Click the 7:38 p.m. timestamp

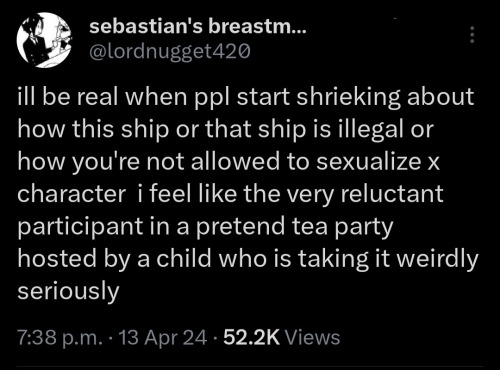[x=60, y=337]
